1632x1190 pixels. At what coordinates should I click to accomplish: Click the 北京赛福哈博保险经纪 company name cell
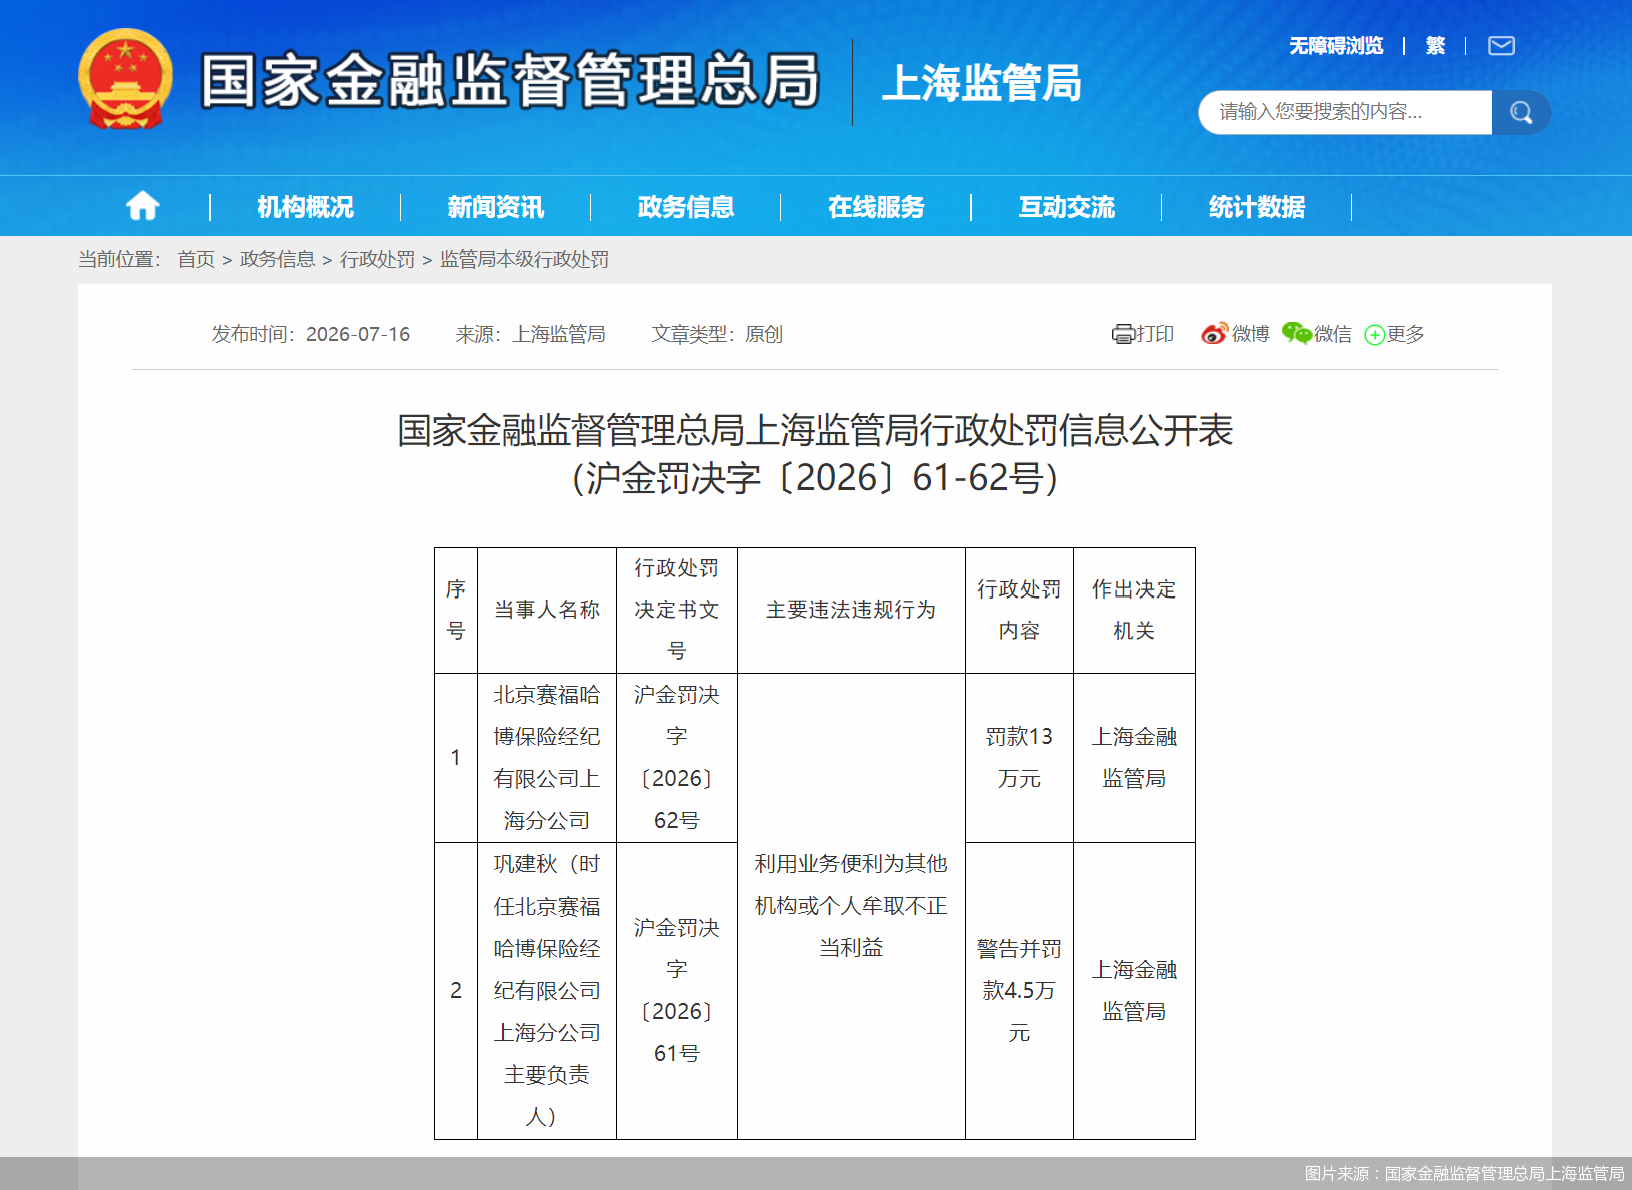[x=547, y=757]
